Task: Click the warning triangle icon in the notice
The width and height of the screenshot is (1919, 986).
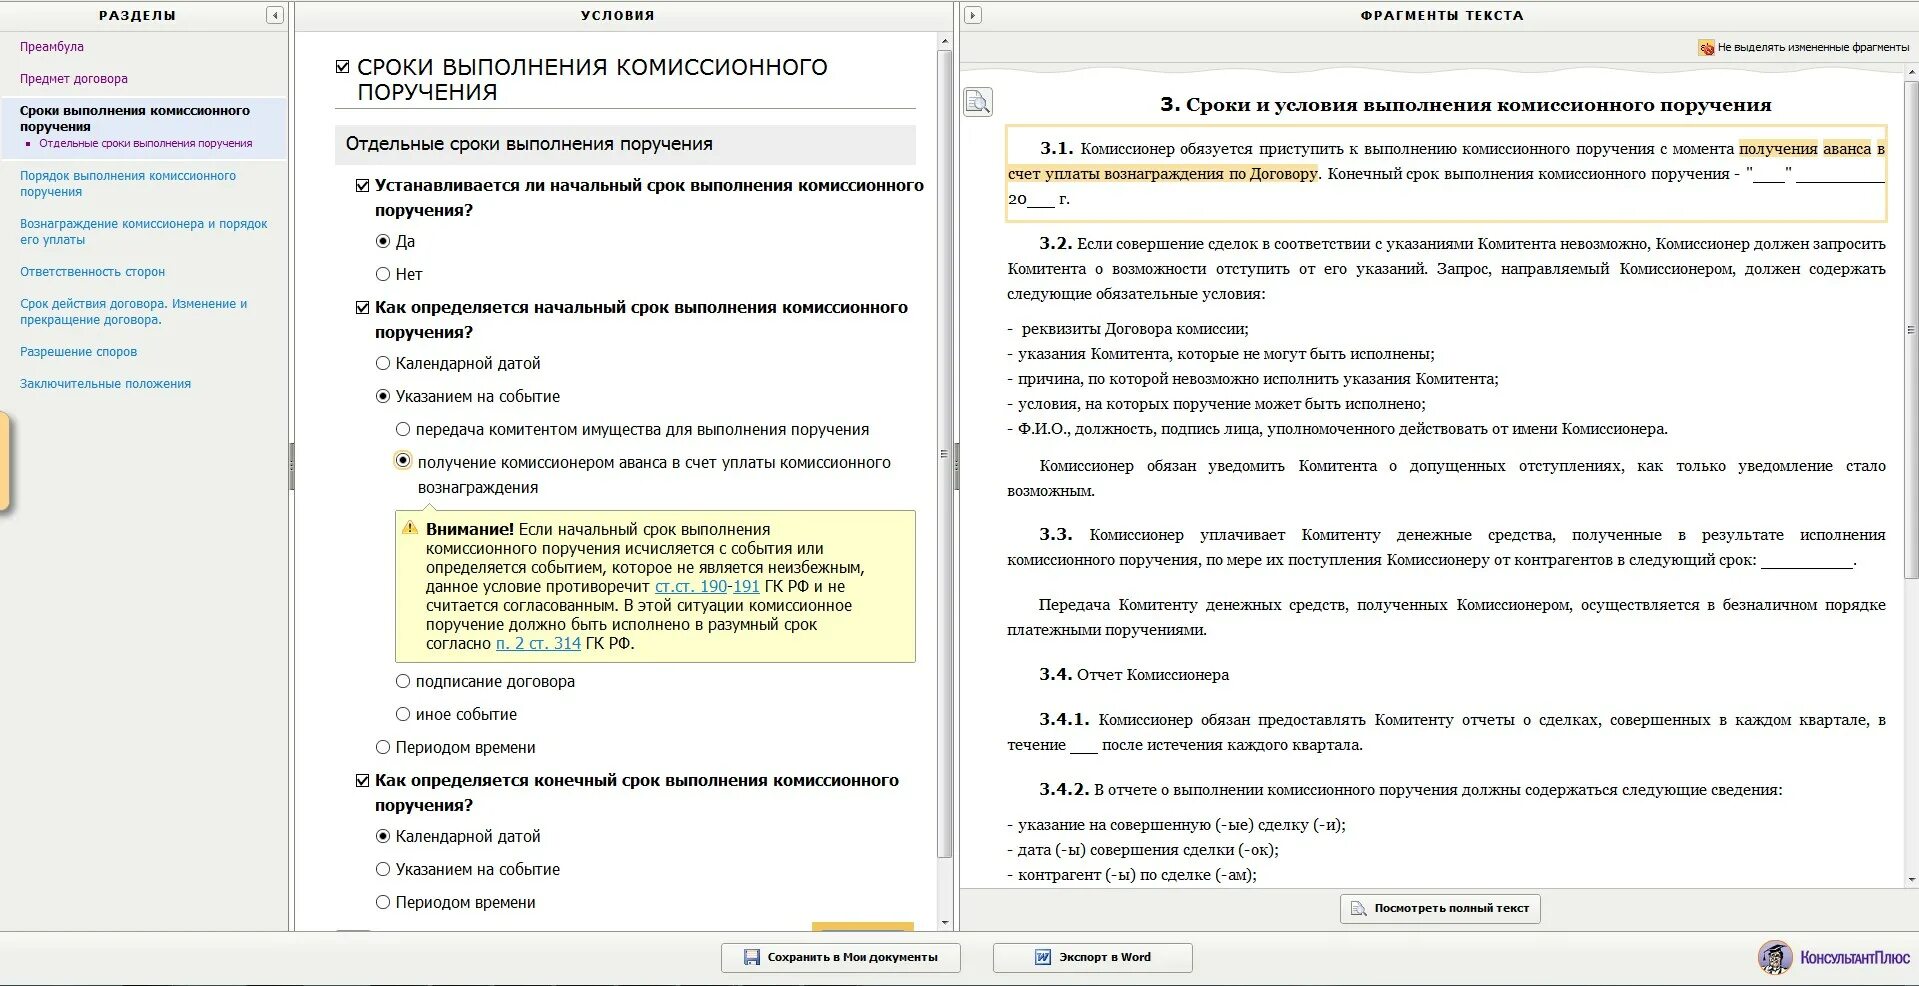Action: coord(410,528)
